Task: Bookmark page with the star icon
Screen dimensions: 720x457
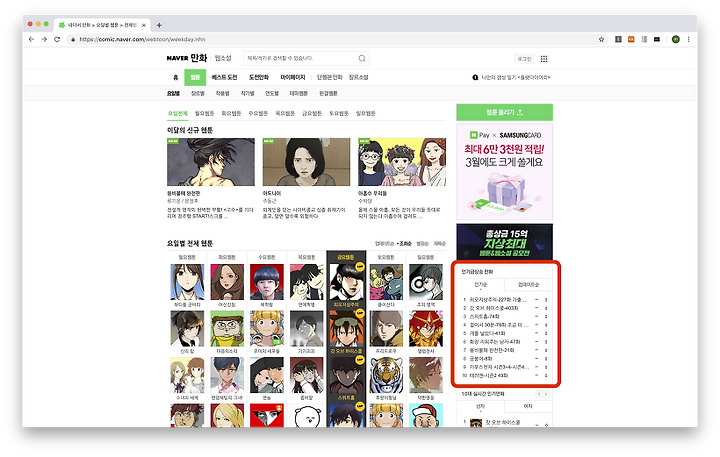Action: pyautogui.click(x=601, y=39)
